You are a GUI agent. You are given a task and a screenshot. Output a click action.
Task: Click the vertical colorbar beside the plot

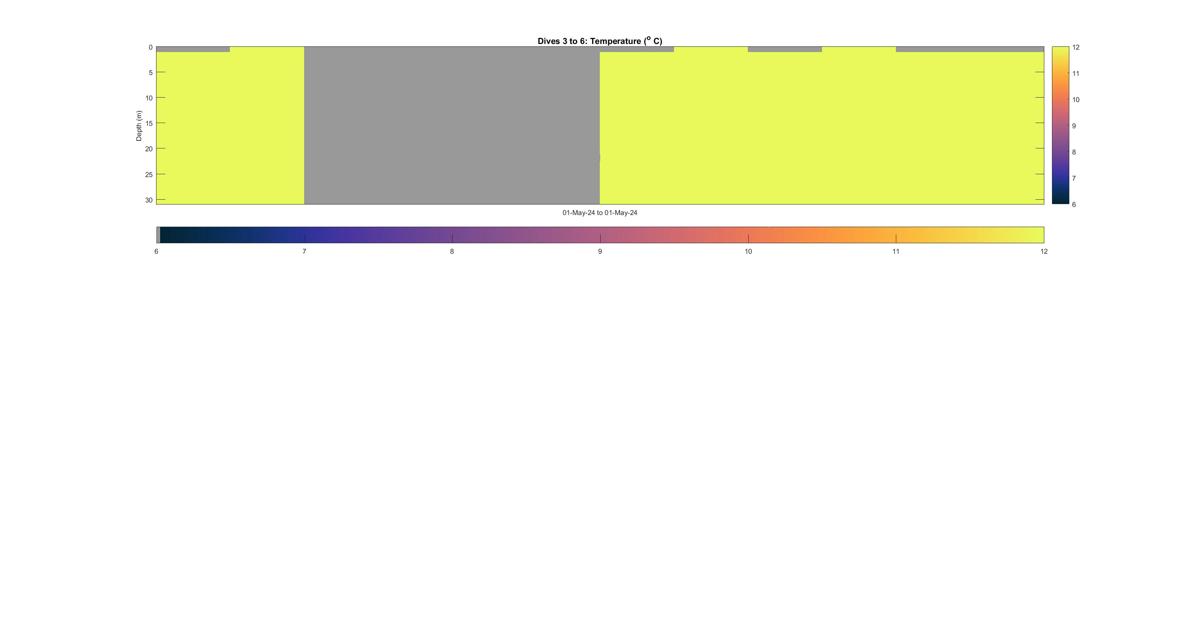tap(1060, 125)
